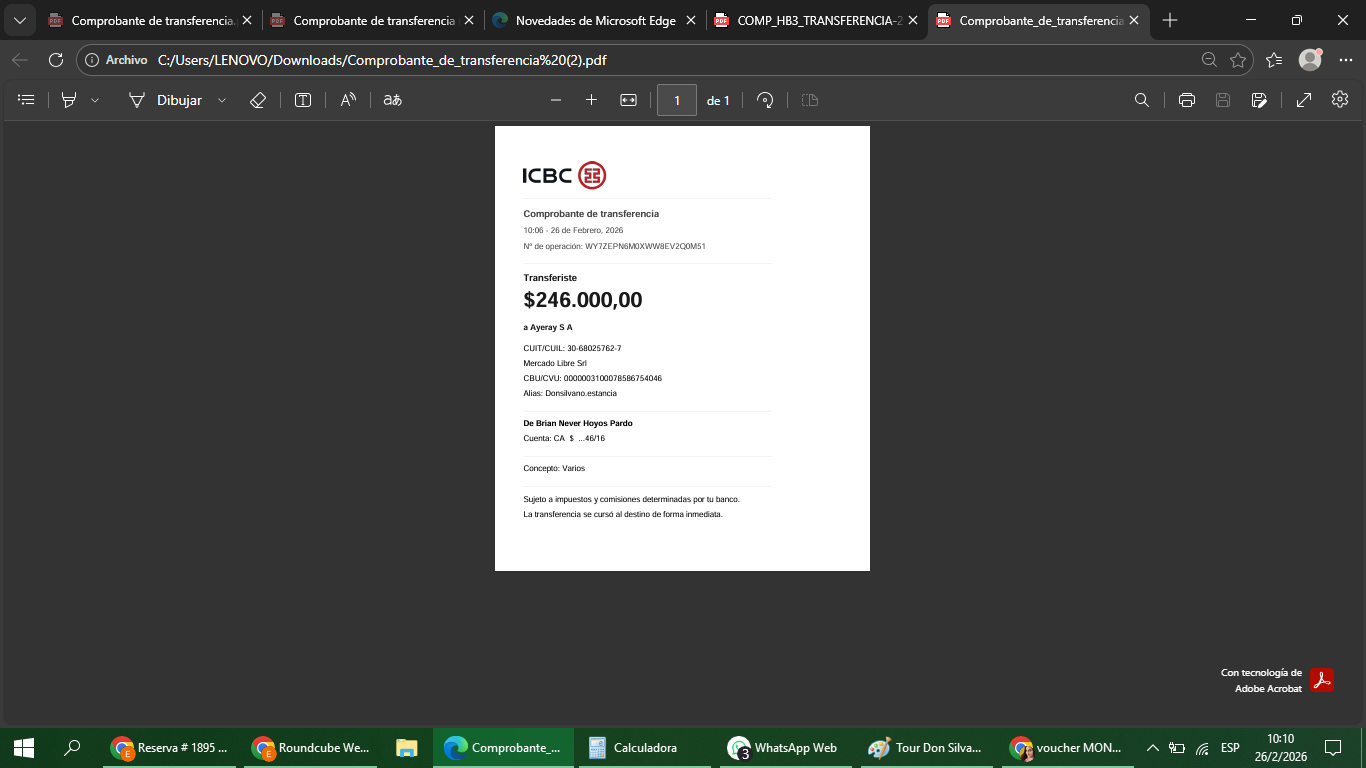Viewport: 1366px width, 768px height.
Task: Print the PDF document
Action: (x=1187, y=100)
